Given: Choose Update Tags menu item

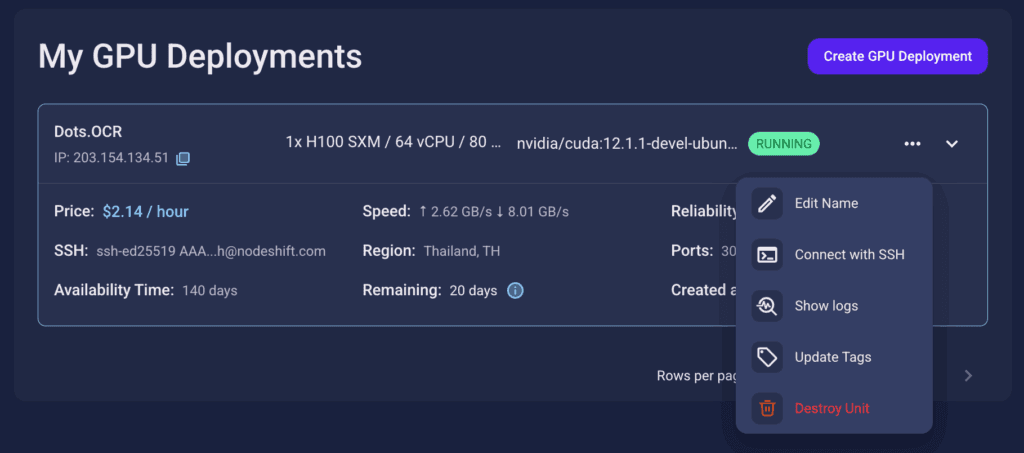Looking at the screenshot, I should (834, 357).
